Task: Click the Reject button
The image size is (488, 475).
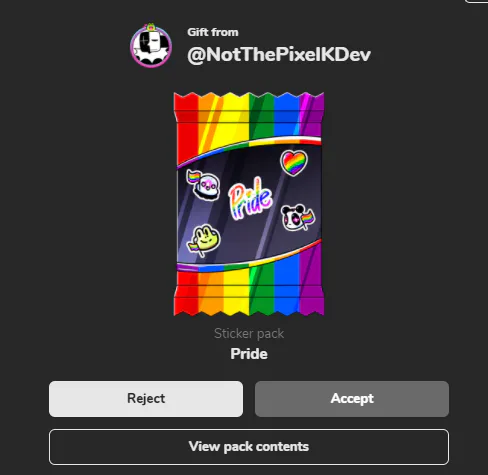Action: [x=146, y=399]
